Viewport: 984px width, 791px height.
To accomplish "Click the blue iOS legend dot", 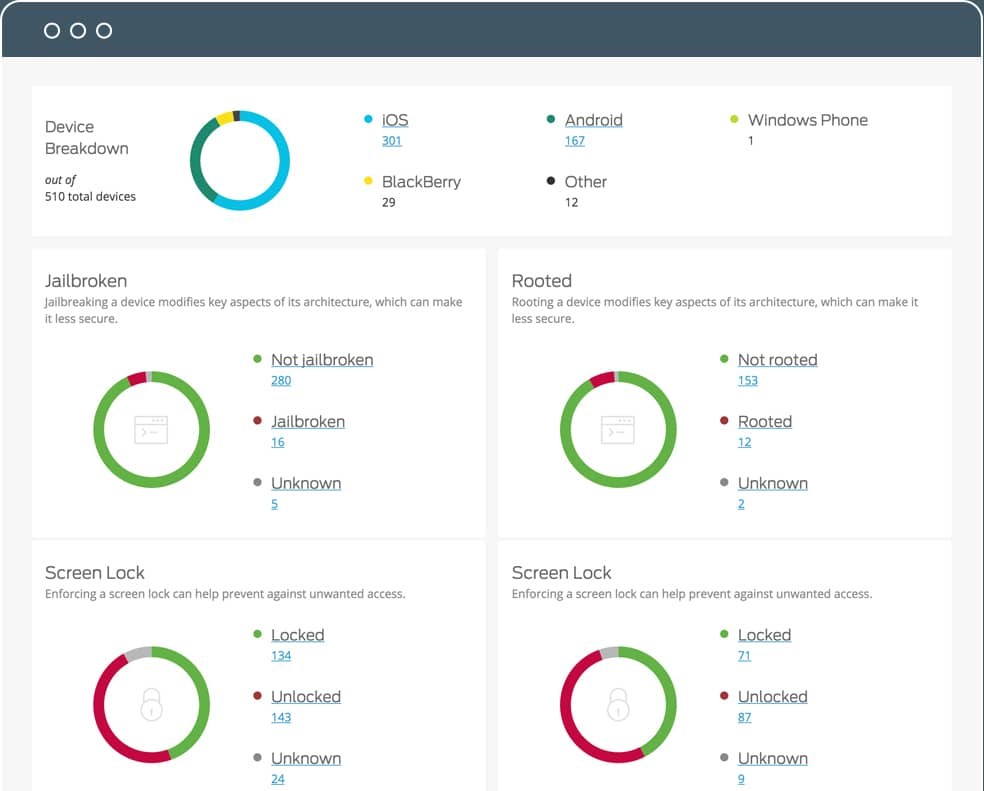I will tap(368, 119).
